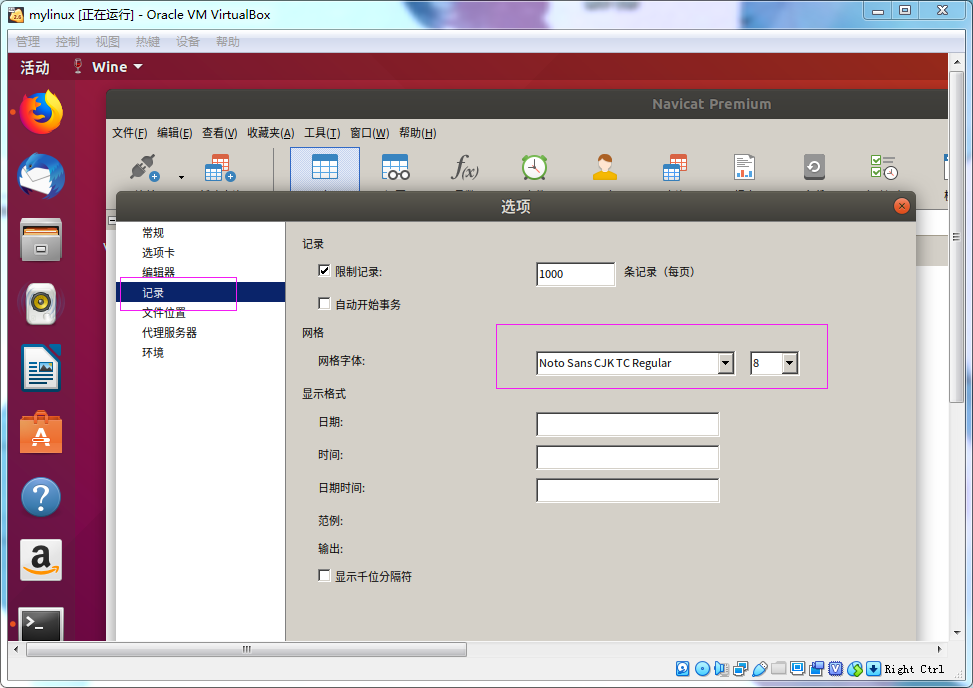Open the Backup icon in Navicat toolbar
This screenshot has height=688, width=973.
coord(814,168)
